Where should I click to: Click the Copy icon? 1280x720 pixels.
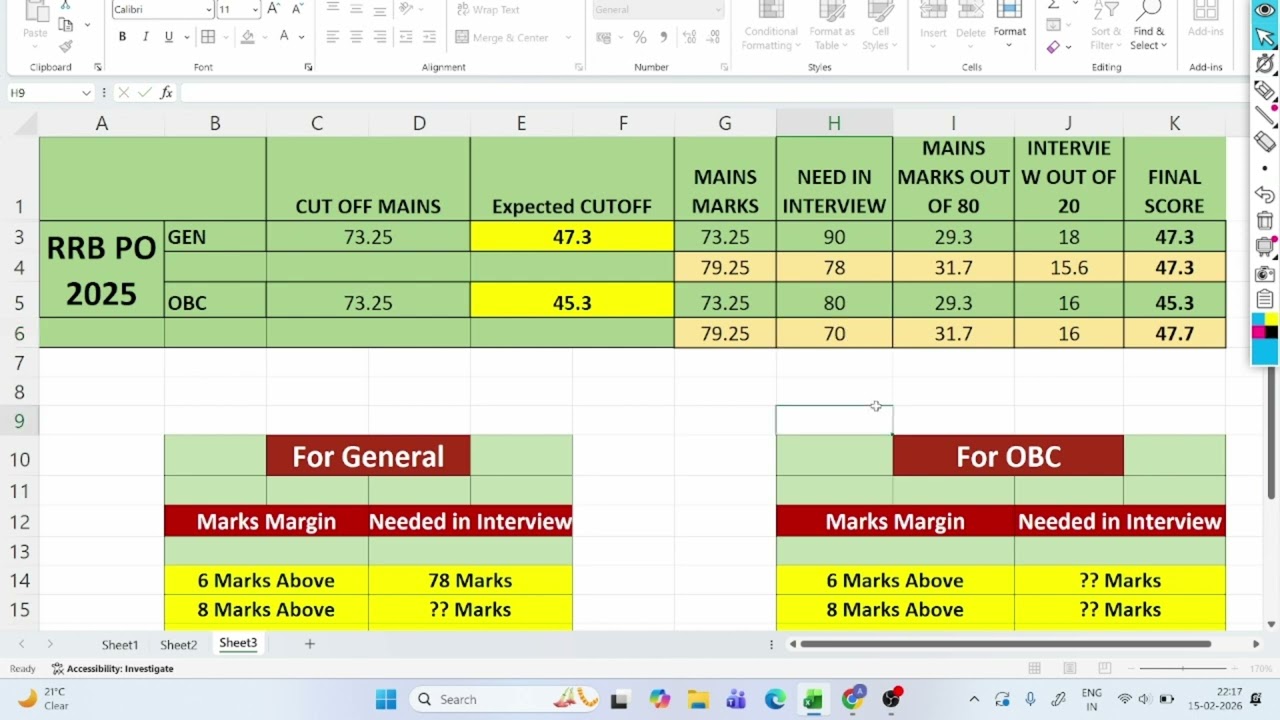(x=66, y=24)
